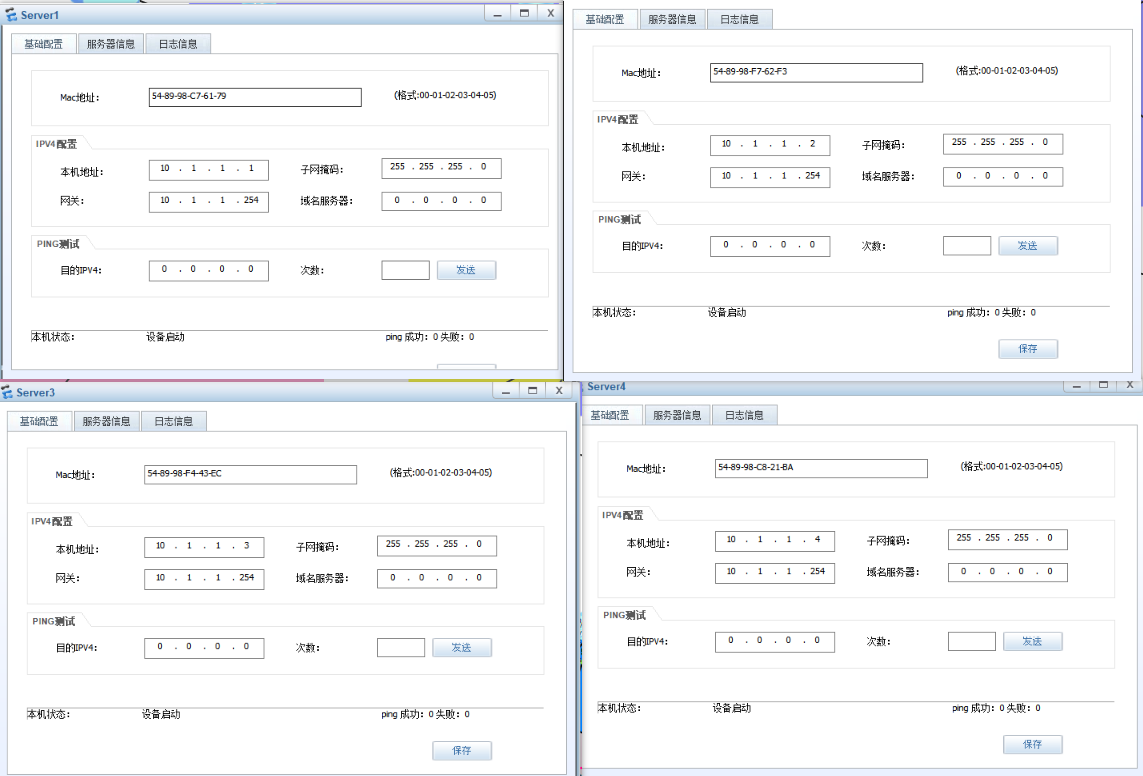The image size is (1143, 776).
Task: Open 服务器信息 tab in Server3
Action: tap(106, 422)
